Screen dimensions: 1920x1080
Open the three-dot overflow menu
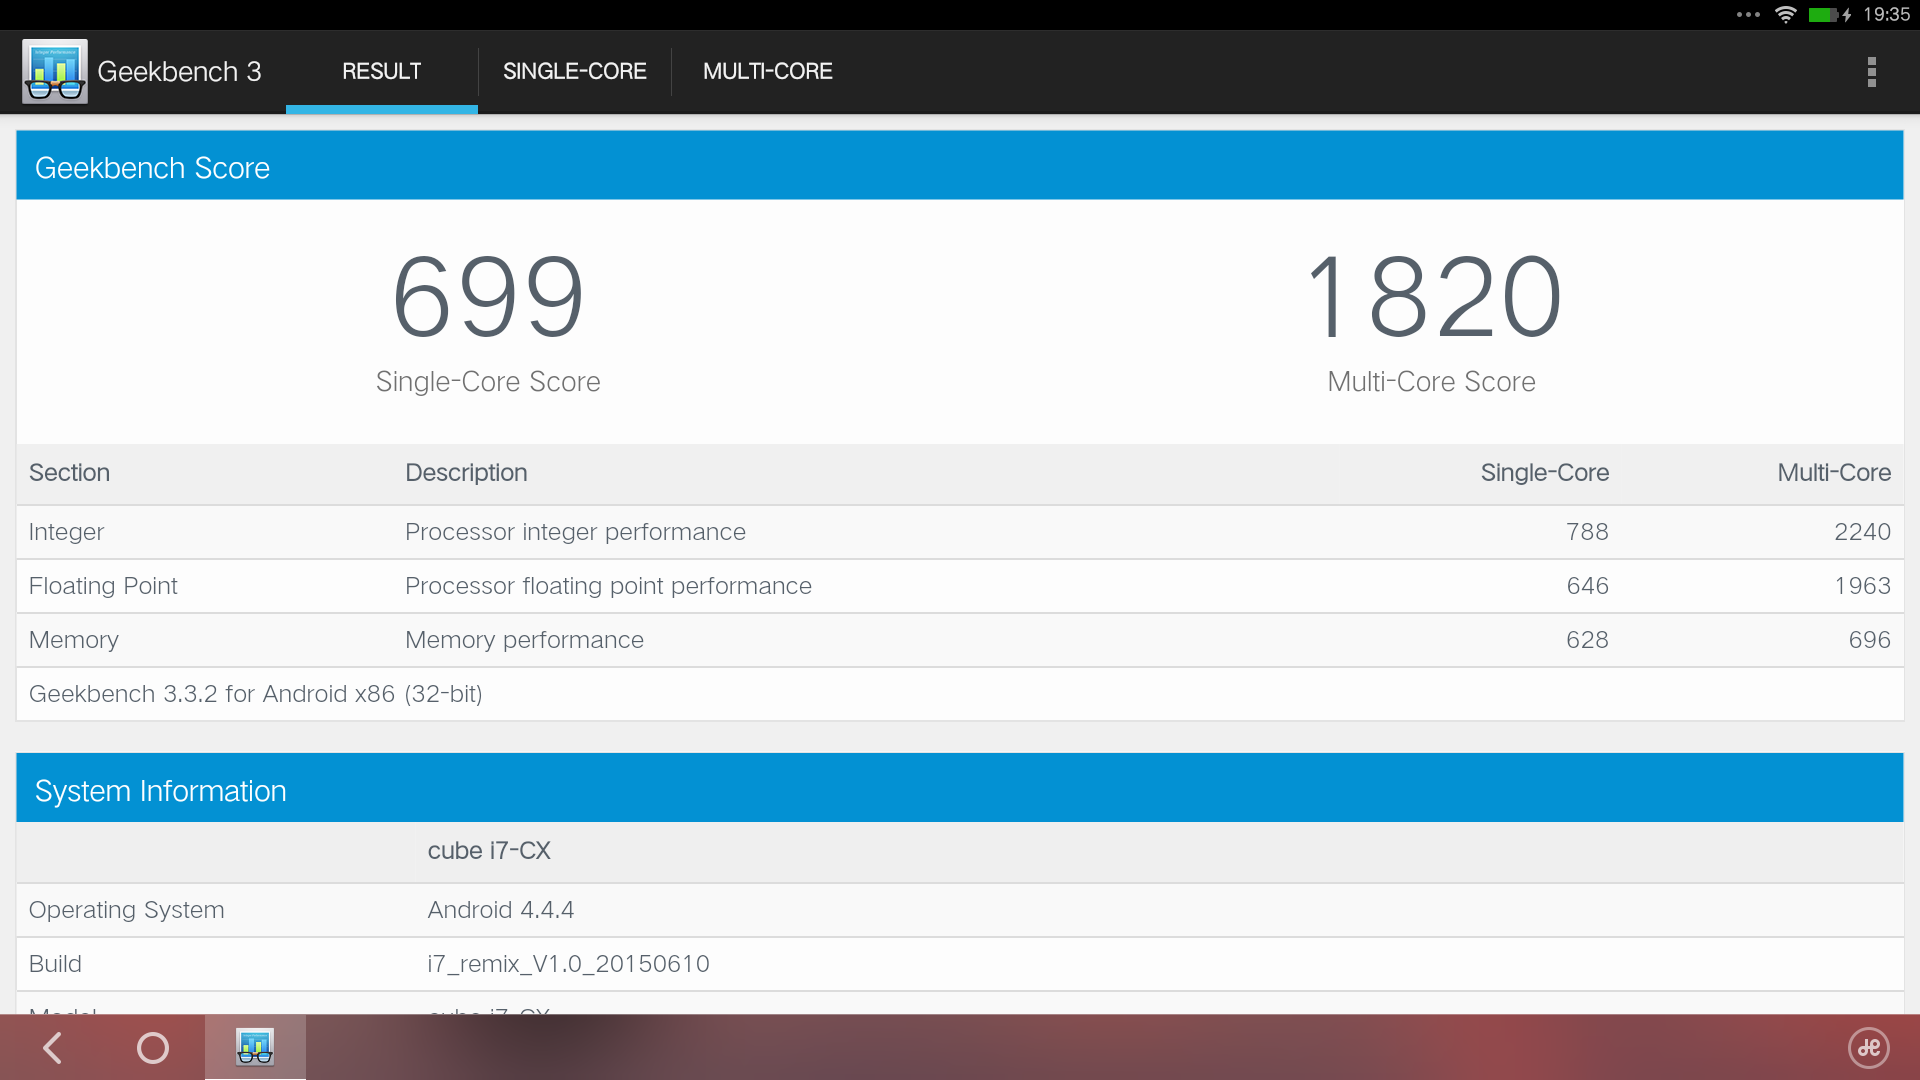(1871, 72)
